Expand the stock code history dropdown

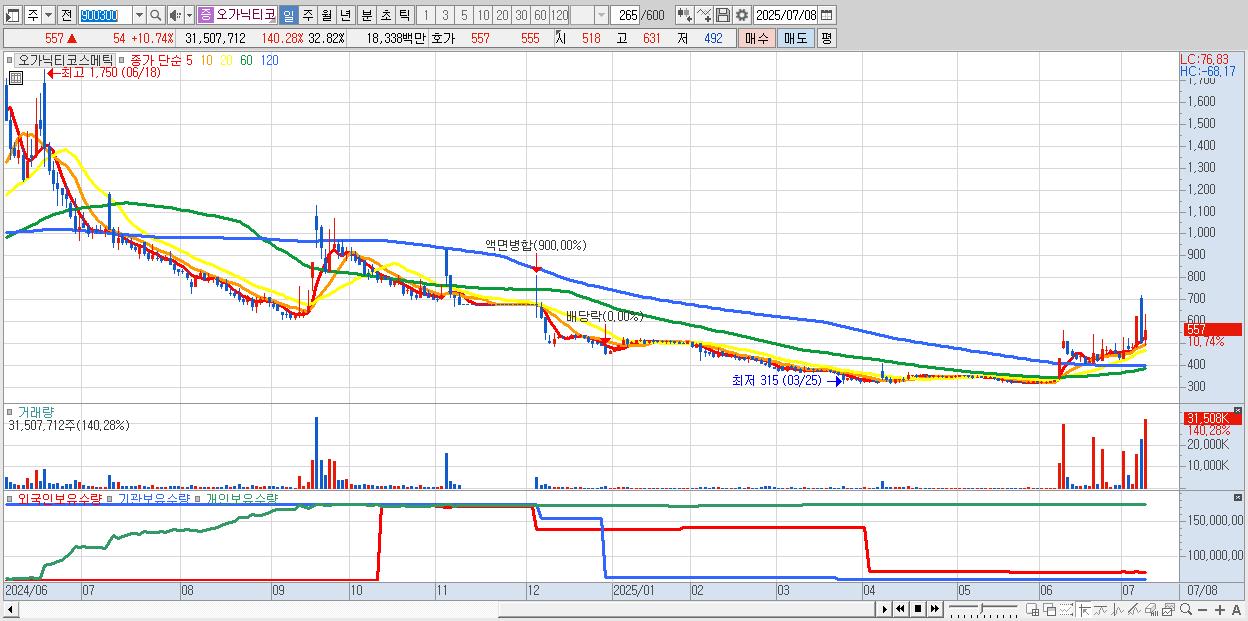(139, 15)
